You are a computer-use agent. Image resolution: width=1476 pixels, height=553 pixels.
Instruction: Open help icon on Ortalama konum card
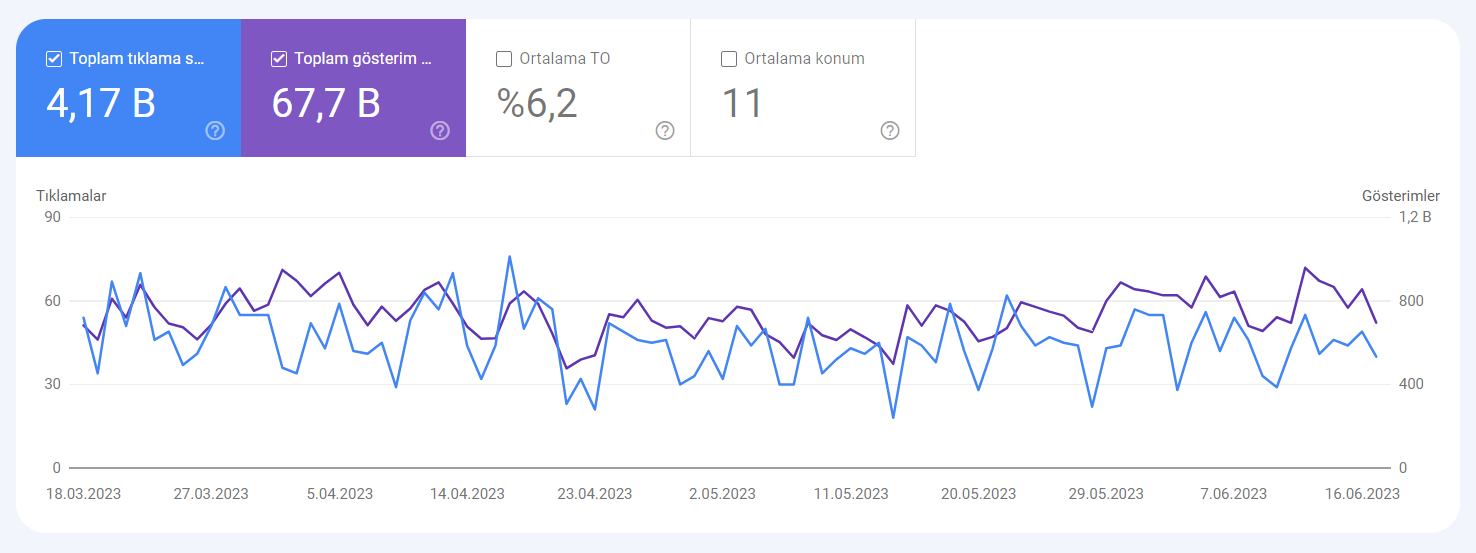click(890, 131)
